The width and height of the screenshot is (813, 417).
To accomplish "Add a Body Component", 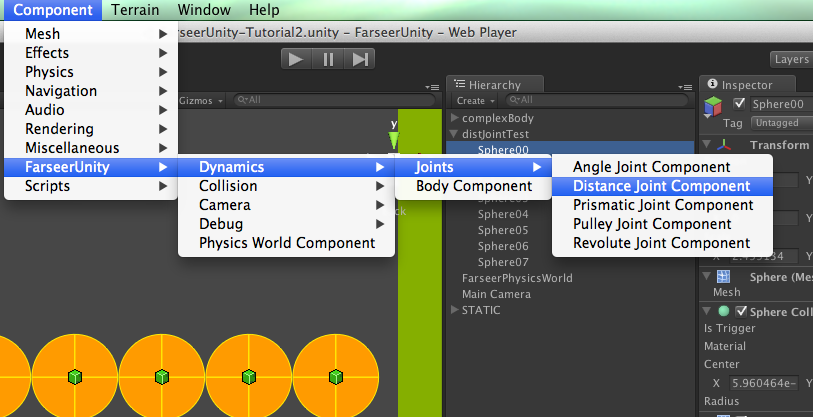I will click(x=473, y=186).
